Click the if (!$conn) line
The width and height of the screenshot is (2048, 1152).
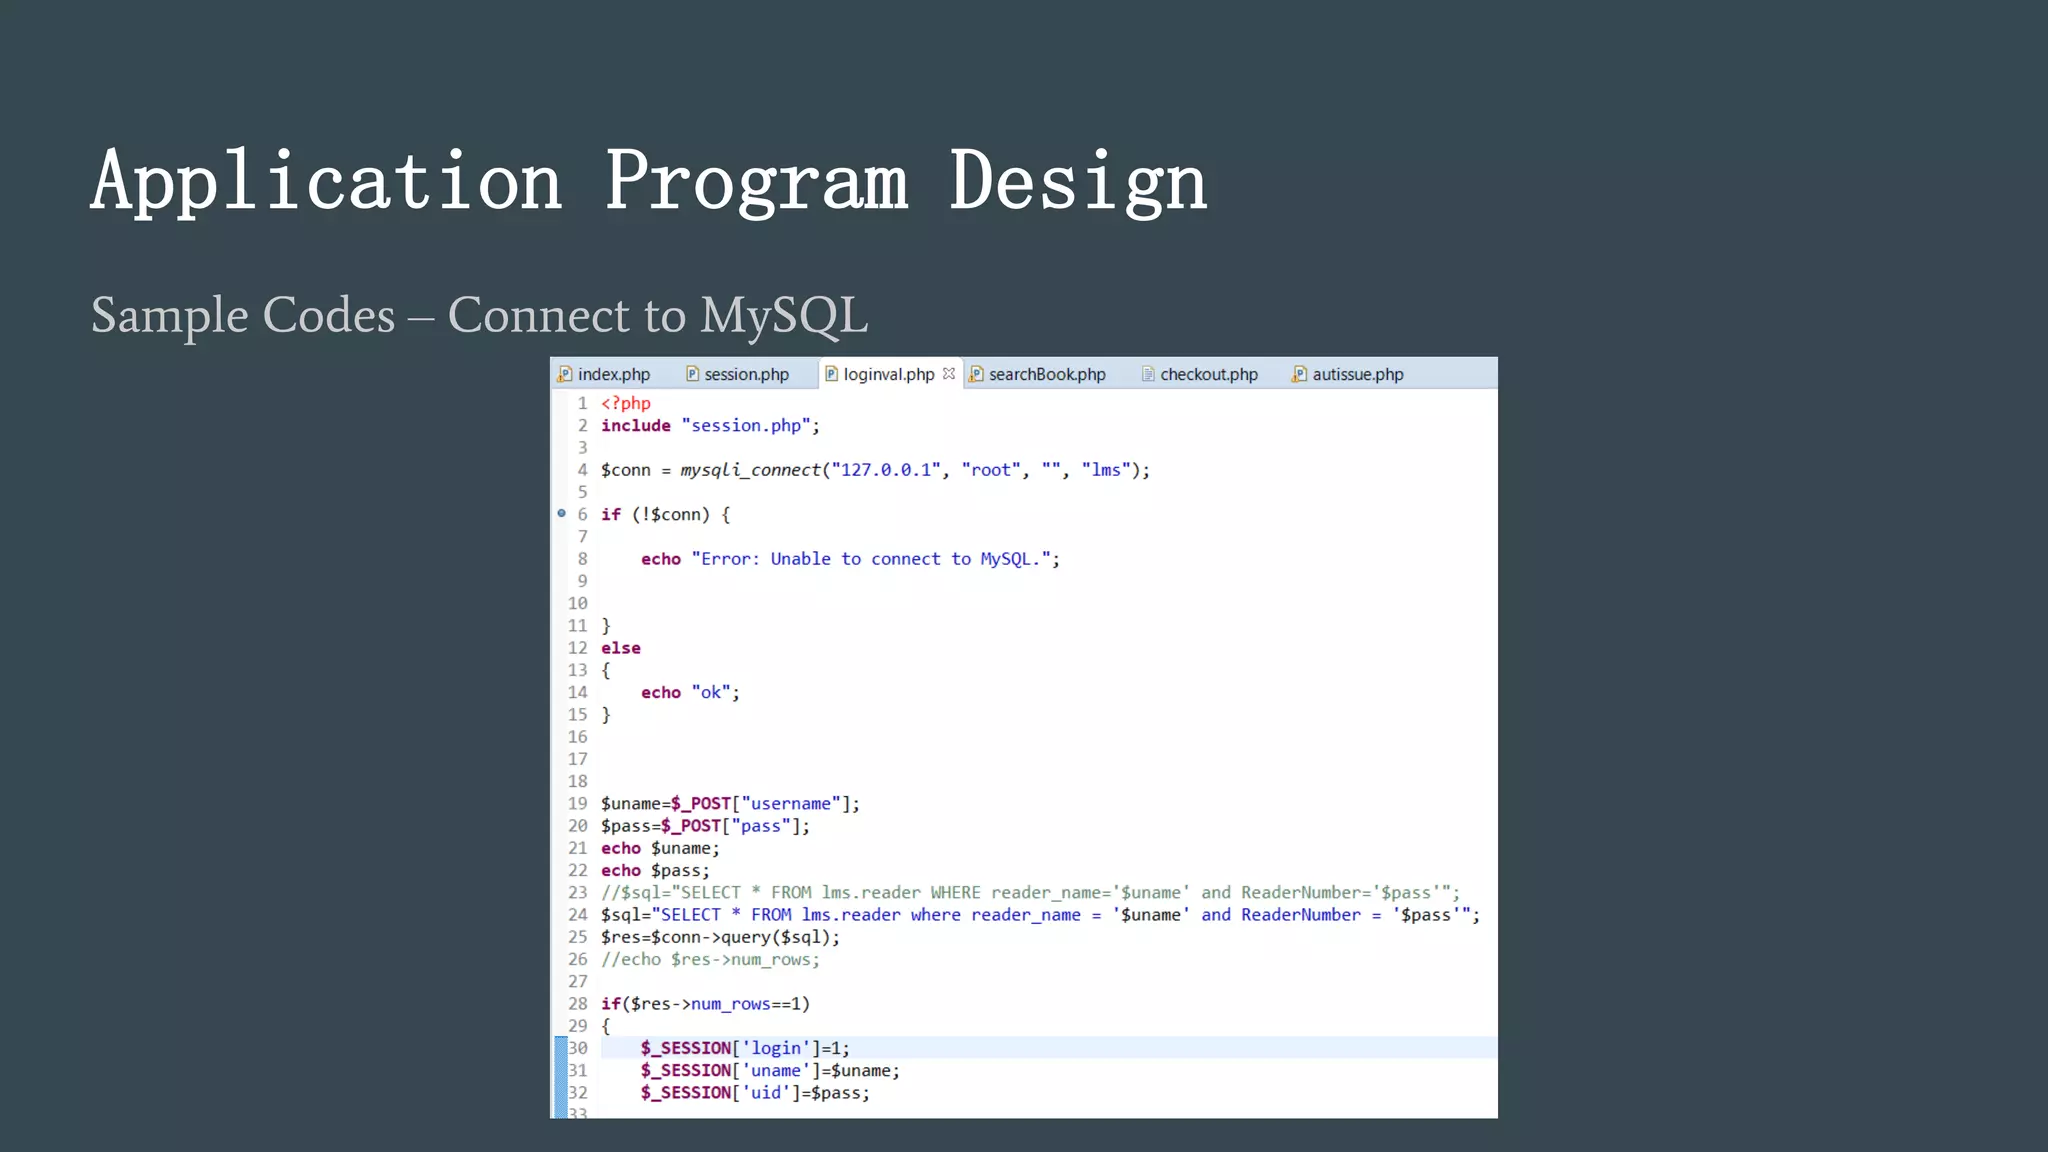666,514
